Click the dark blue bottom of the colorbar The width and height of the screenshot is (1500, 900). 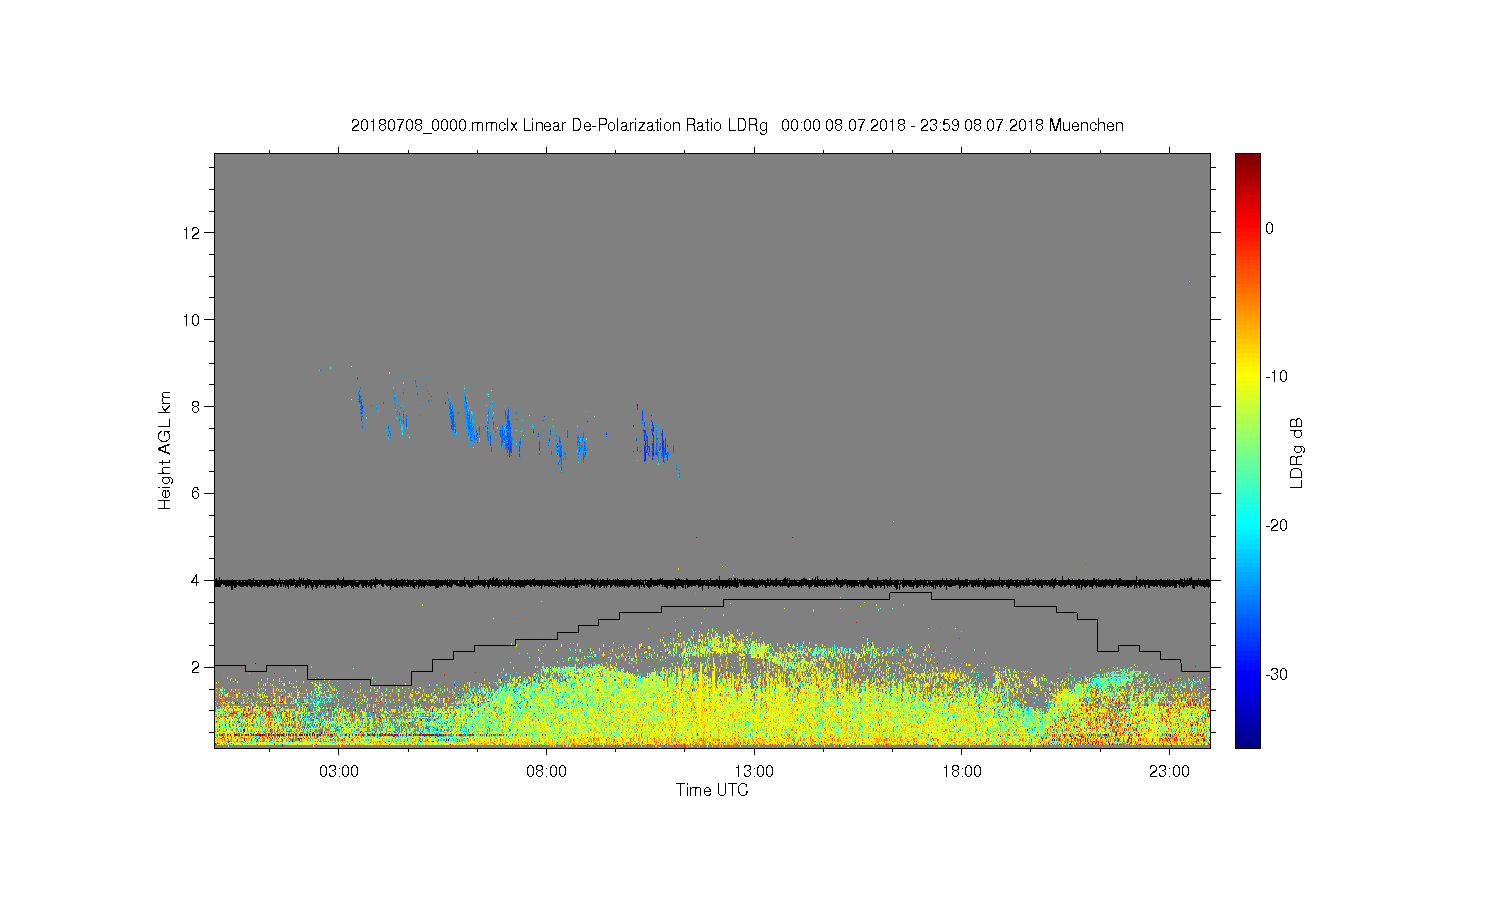(x=1248, y=738)
